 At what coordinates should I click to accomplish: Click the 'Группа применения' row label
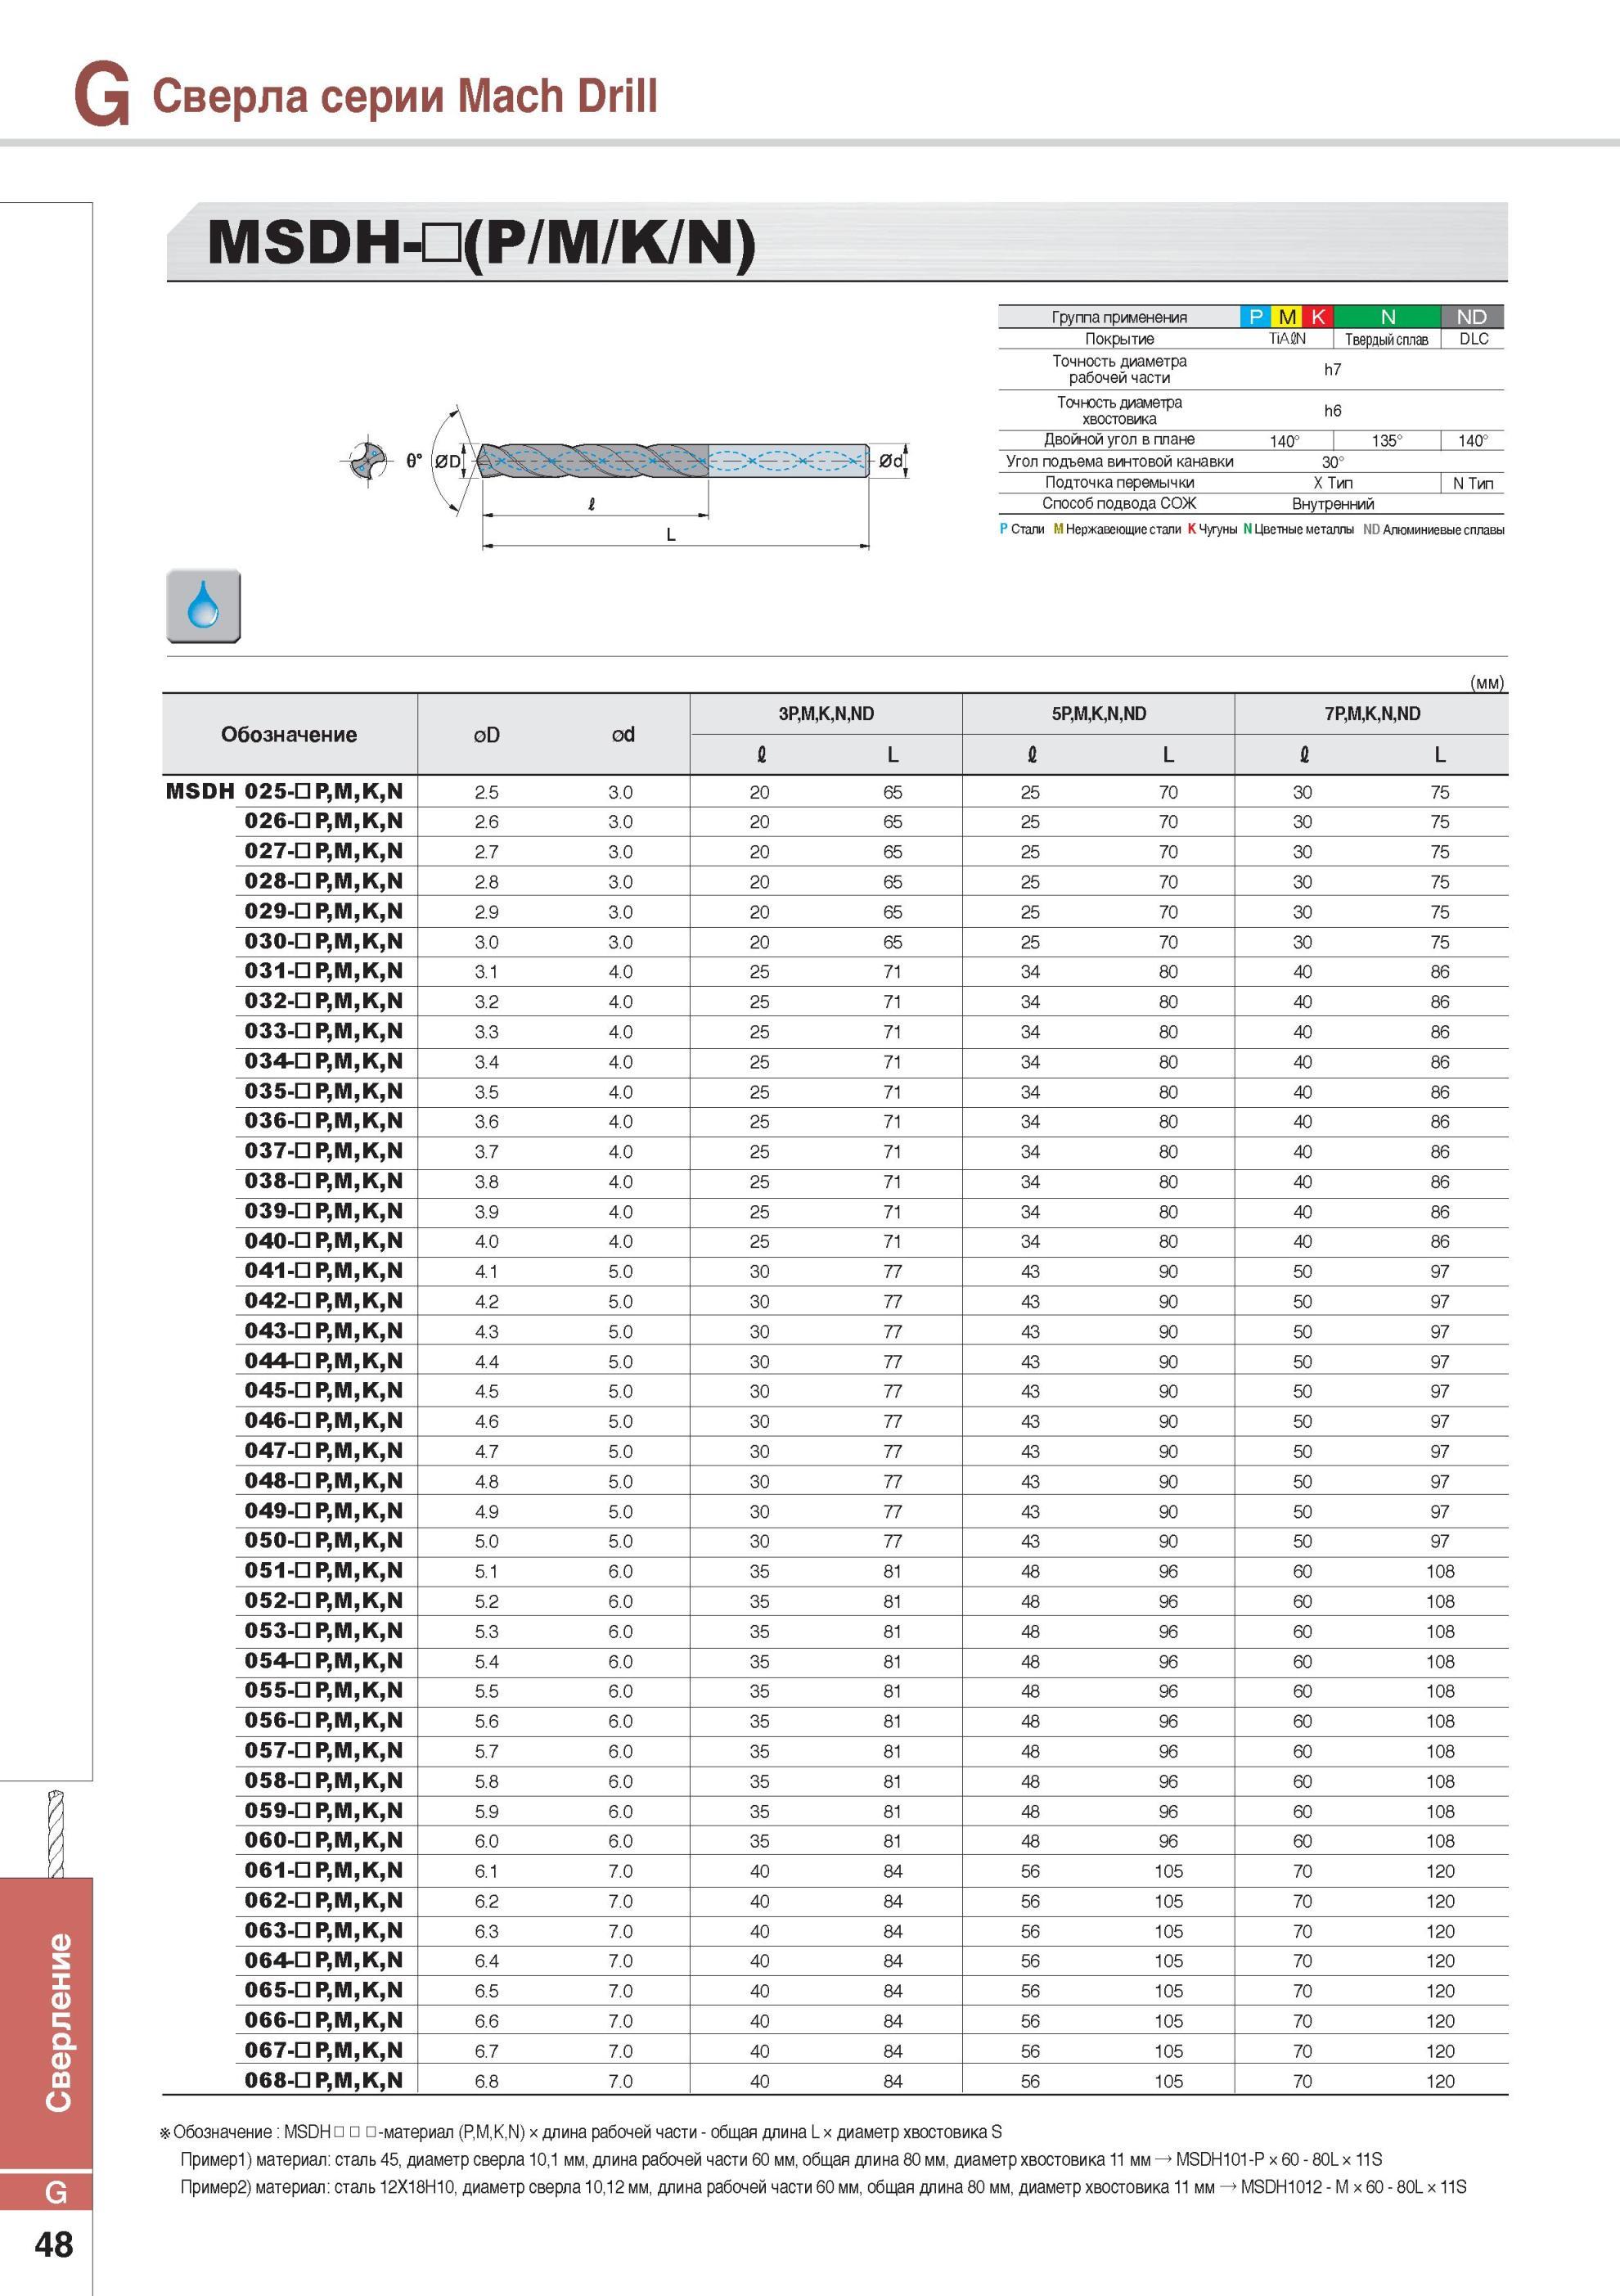click(1119, 317)
